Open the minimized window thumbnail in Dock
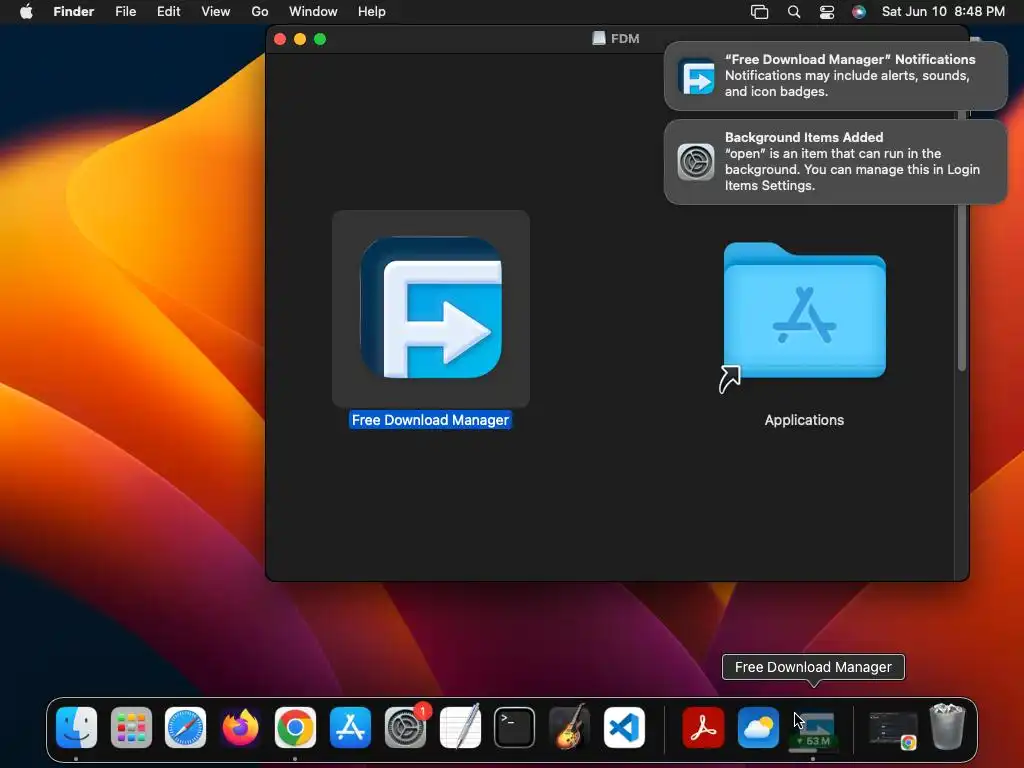Image resolution: width=1024 pixels, height=768 pixels. (893, 729)
